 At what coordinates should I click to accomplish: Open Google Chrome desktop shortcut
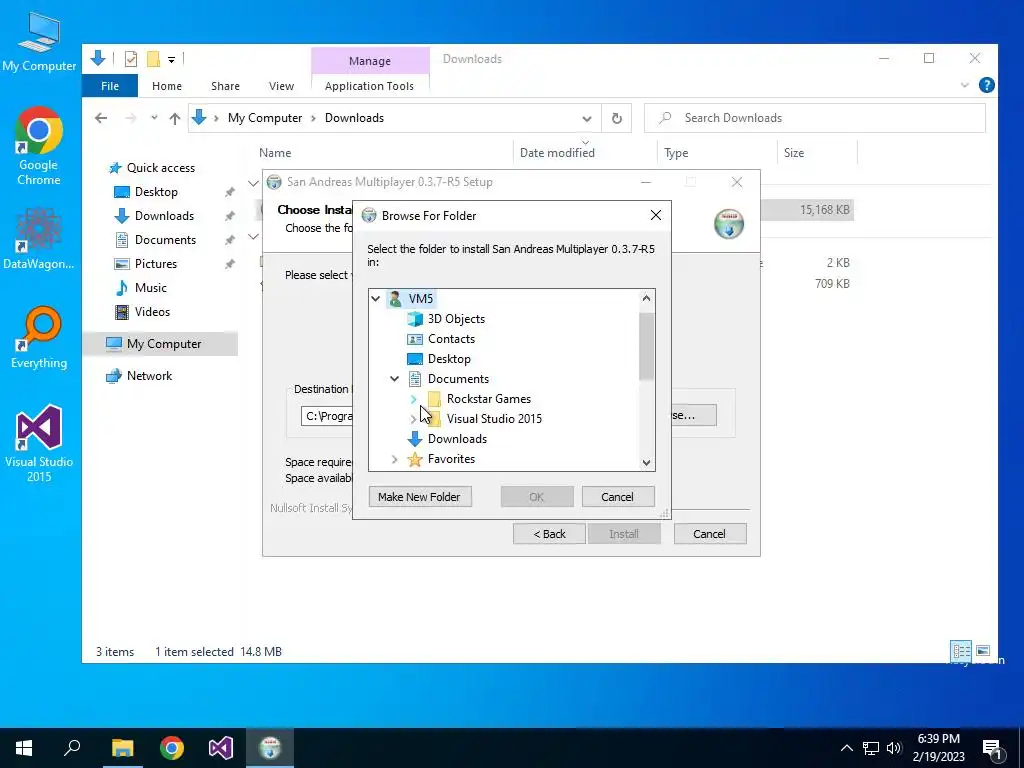(39, 146)
